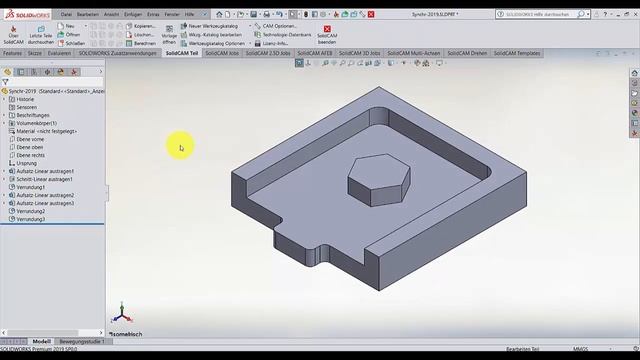Viewport: 640px width, 360px height.
Task: Open the Einfügen menu
Action: pos(133,14)
